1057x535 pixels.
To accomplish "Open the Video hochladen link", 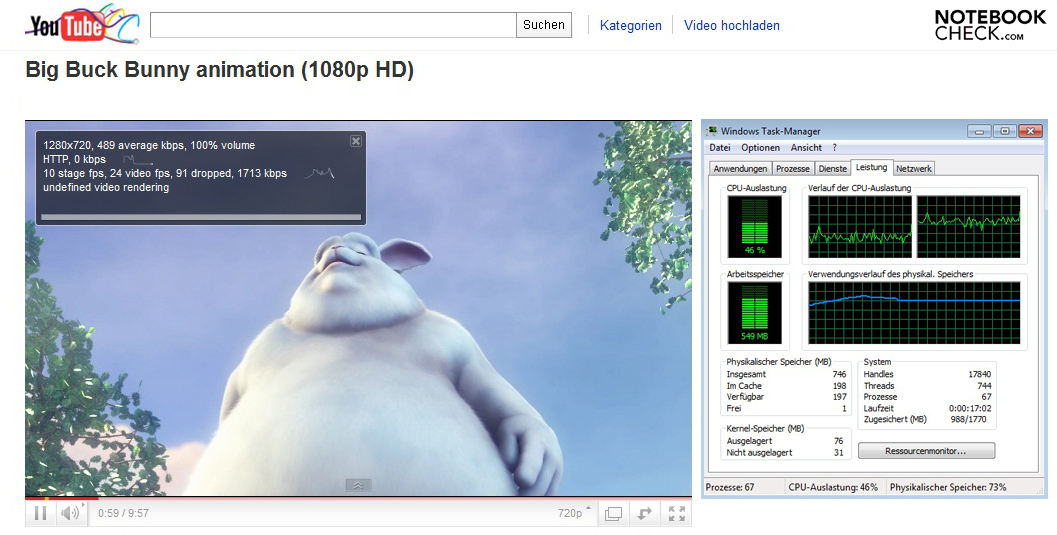I will tap(731, 26).
